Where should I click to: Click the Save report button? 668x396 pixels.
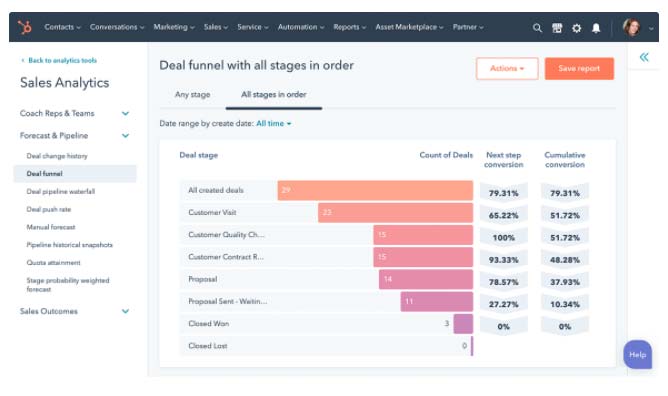click(579, 69)
